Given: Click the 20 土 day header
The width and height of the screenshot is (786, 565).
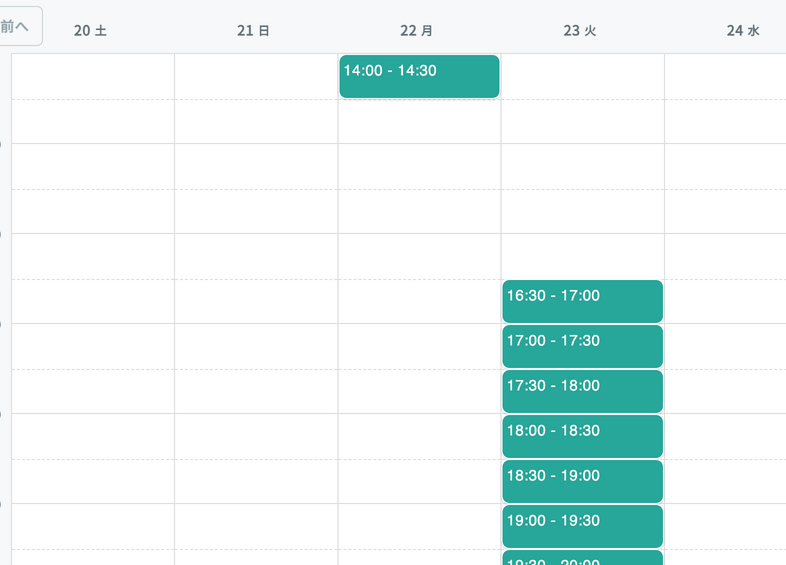Looking at the screenshot, I should click(x=91, y=31).
